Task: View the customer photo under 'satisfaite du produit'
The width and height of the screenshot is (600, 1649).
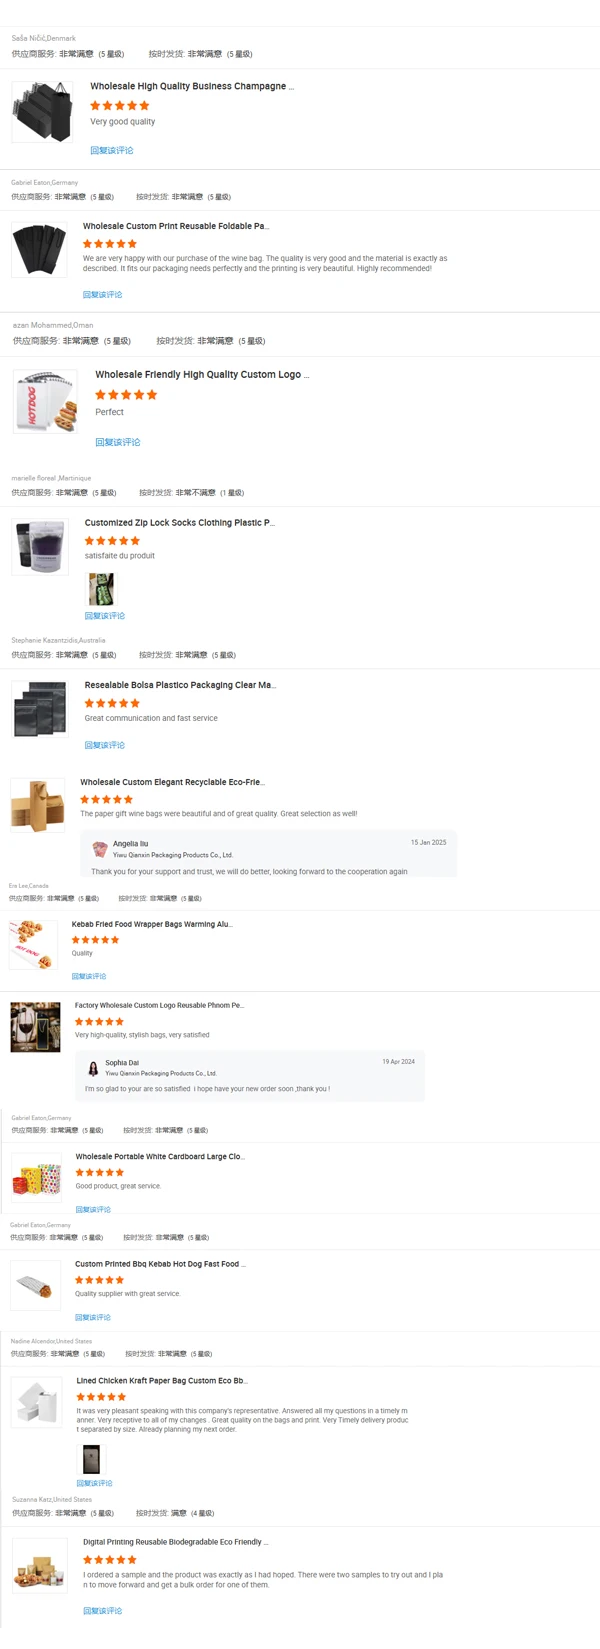Action: pyautogui.click(x=101, y=589)
